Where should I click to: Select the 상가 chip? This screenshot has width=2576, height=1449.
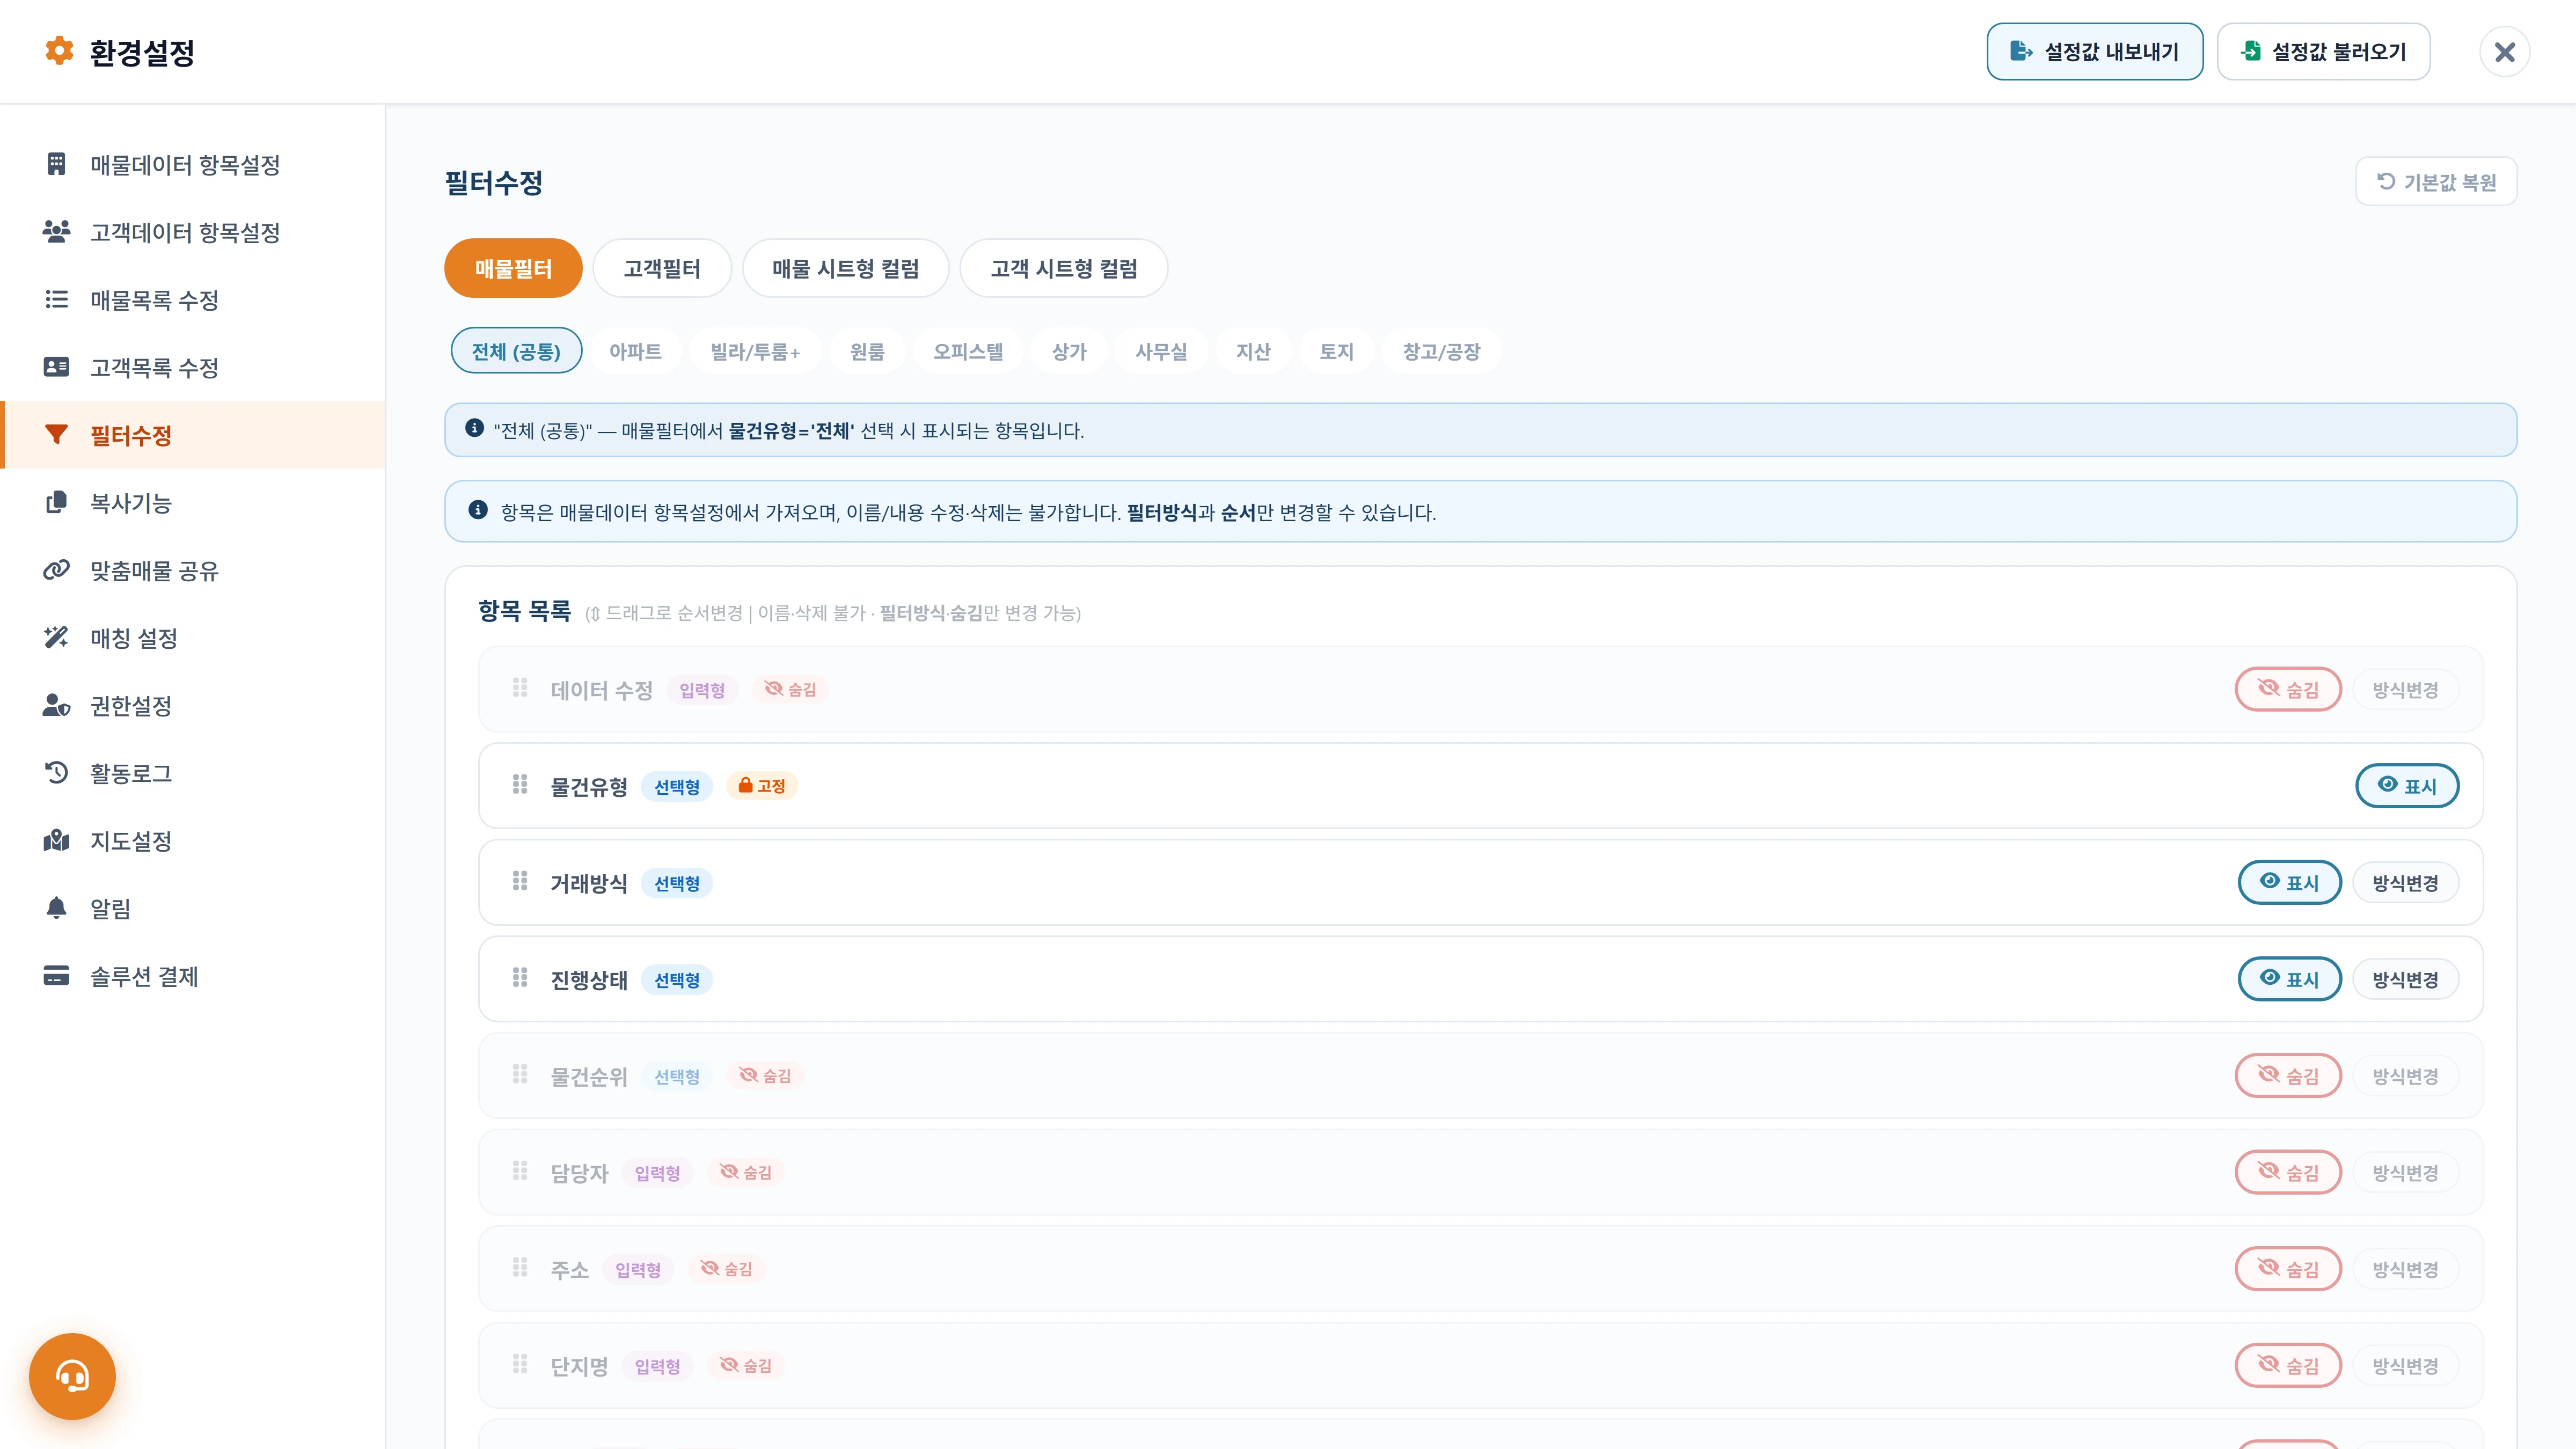click(x=1069, y=351)
